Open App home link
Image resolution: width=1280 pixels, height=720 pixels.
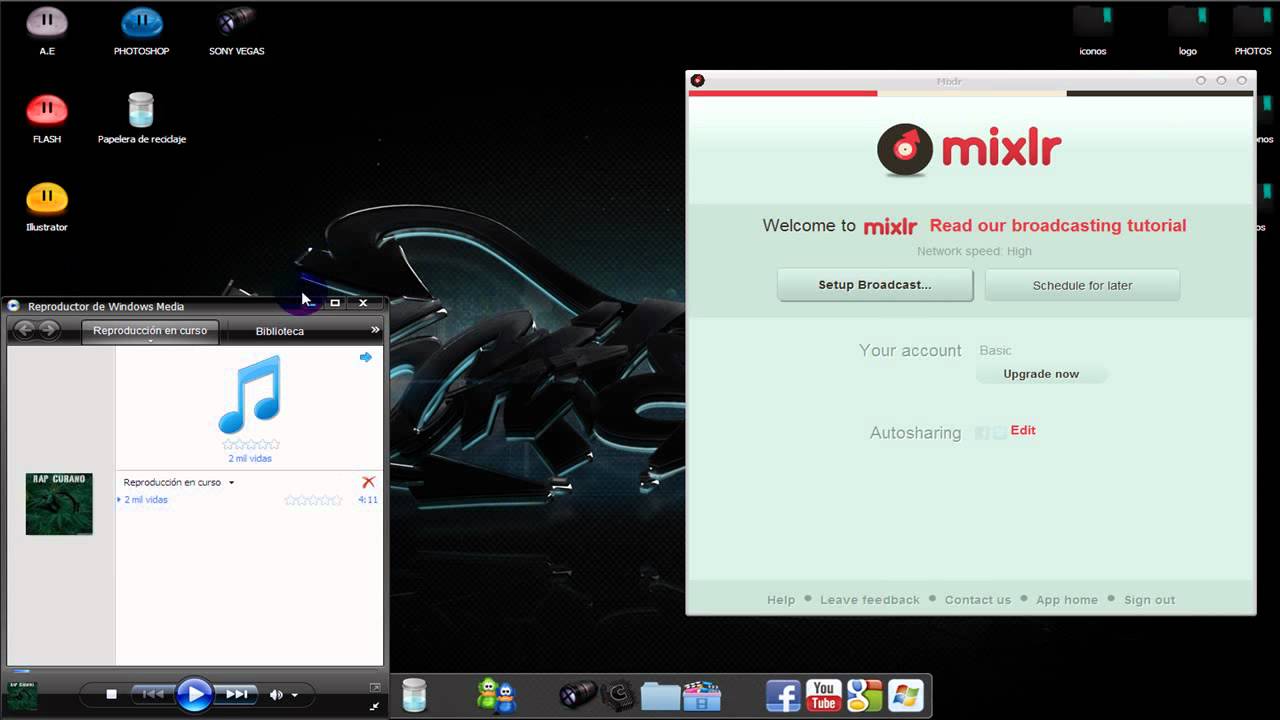[1067, 600]
